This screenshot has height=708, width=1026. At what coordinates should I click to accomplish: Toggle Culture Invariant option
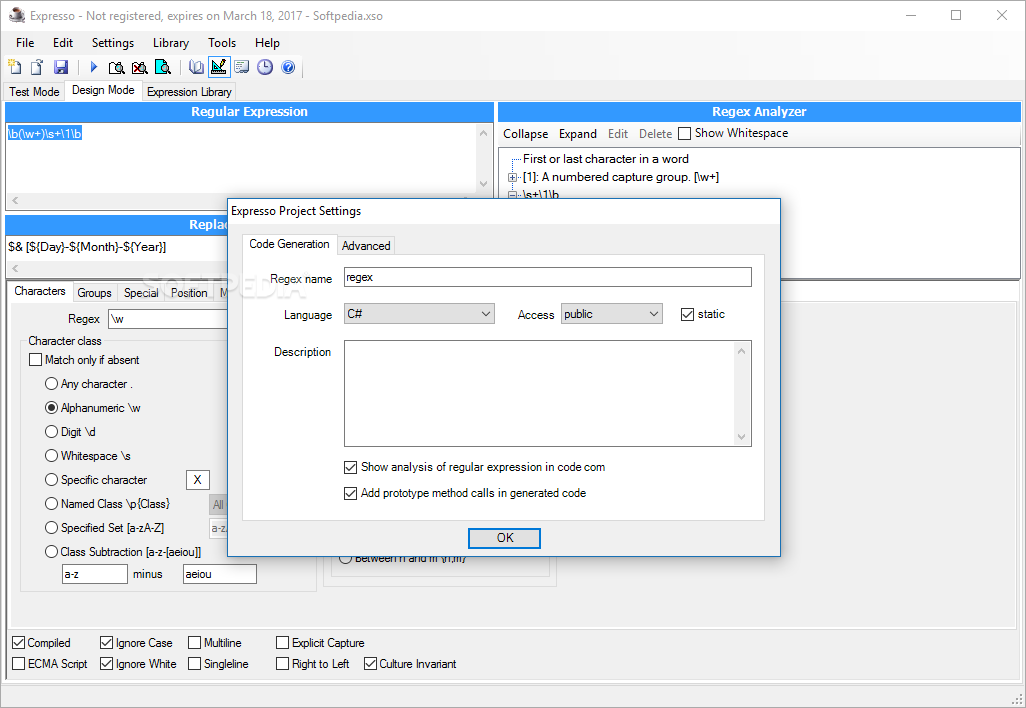(370, 664)
